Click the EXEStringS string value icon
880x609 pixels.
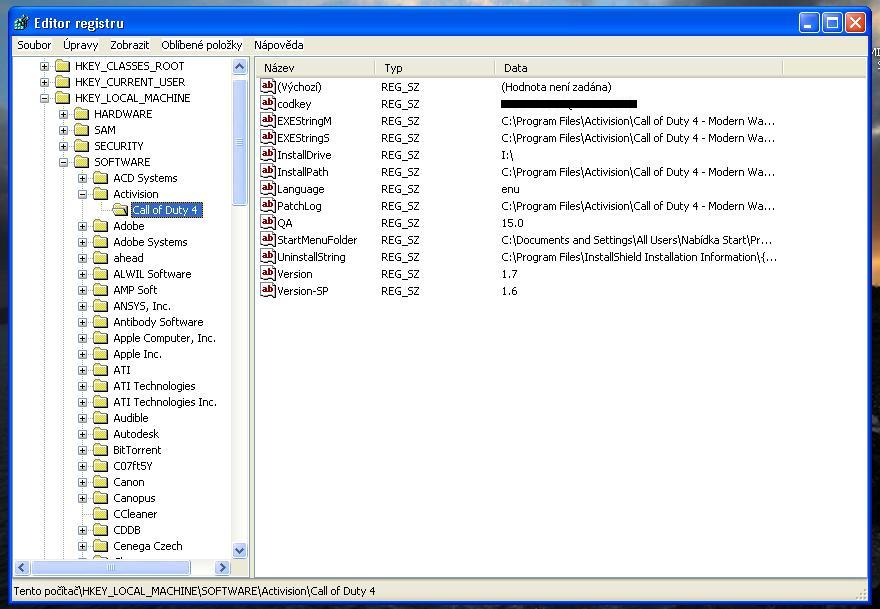(268, 137)
